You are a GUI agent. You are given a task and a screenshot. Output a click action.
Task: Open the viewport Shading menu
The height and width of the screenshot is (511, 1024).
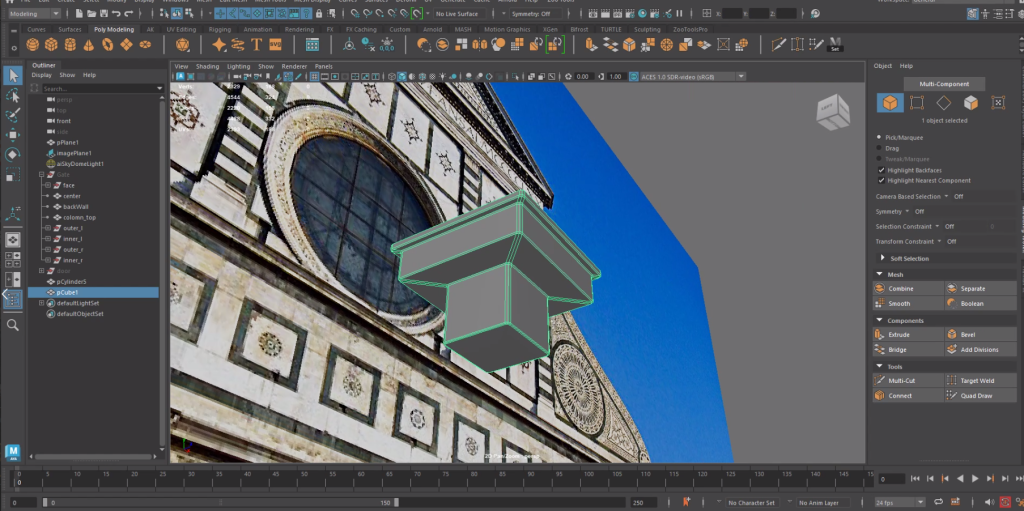(207, 67)
